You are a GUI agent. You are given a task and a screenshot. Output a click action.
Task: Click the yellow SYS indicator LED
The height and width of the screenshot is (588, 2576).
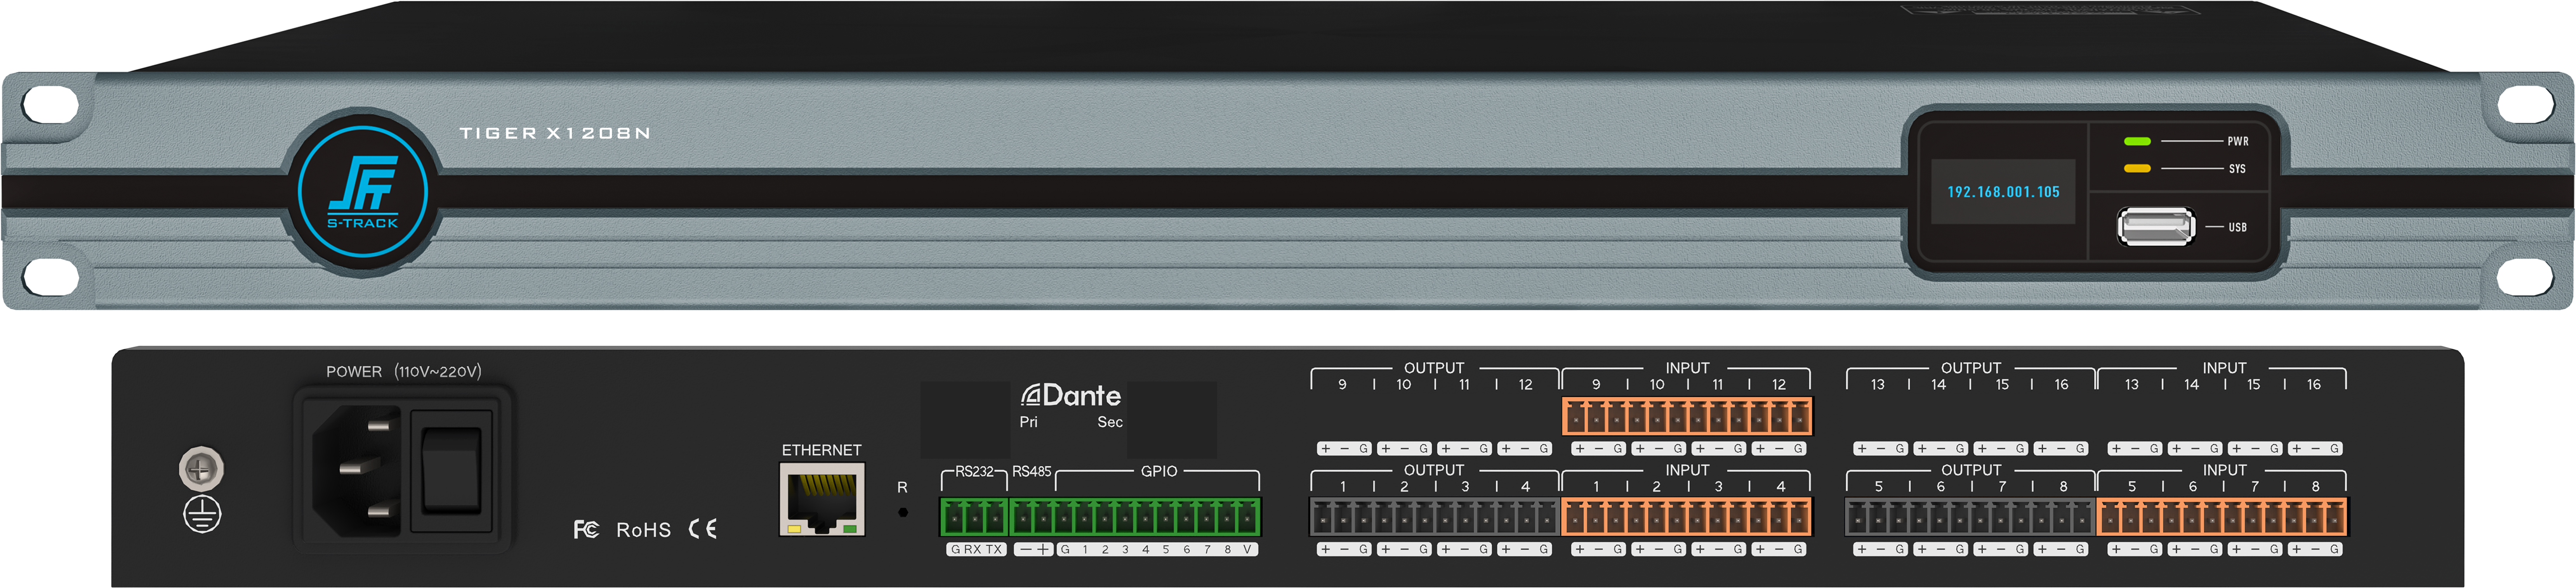pyautogui.click(x=2137, y=168)
